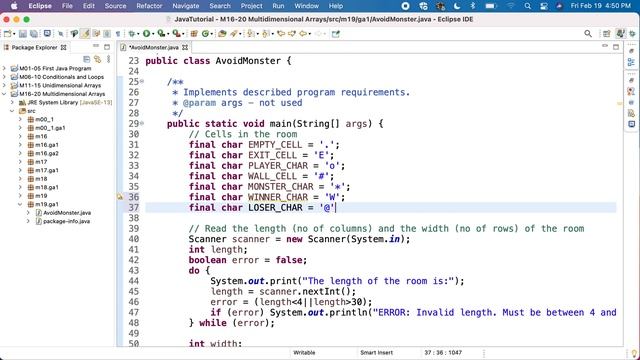This screenshot has width=640, height=360.
Task: Toggle folding of Javadoc at line 25
Action: 142,81
